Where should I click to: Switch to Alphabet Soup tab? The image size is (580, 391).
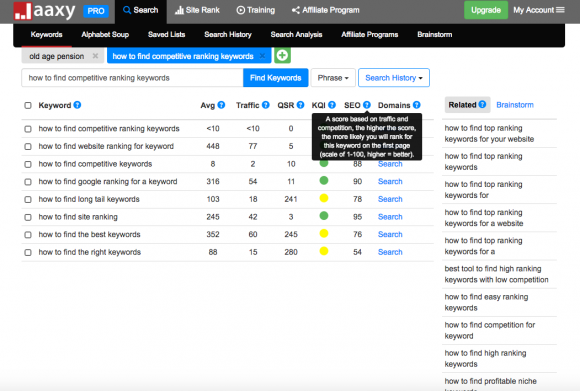click(x=105, y=34)
